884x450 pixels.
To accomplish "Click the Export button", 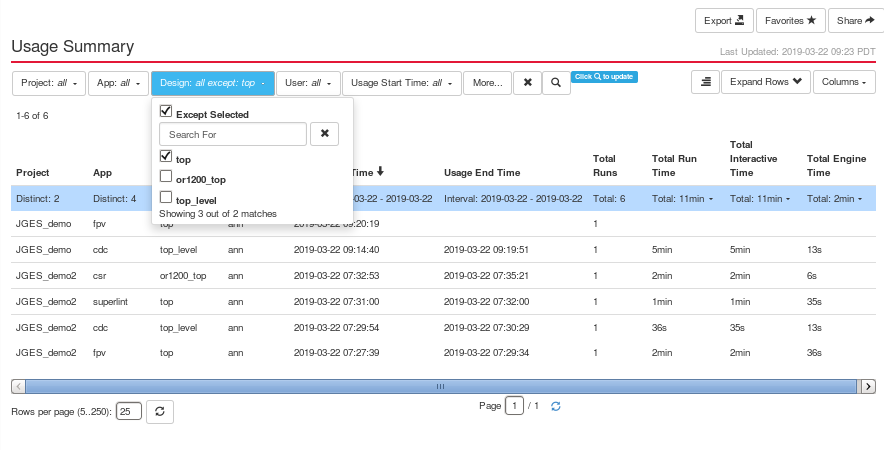I will (724, 21).
